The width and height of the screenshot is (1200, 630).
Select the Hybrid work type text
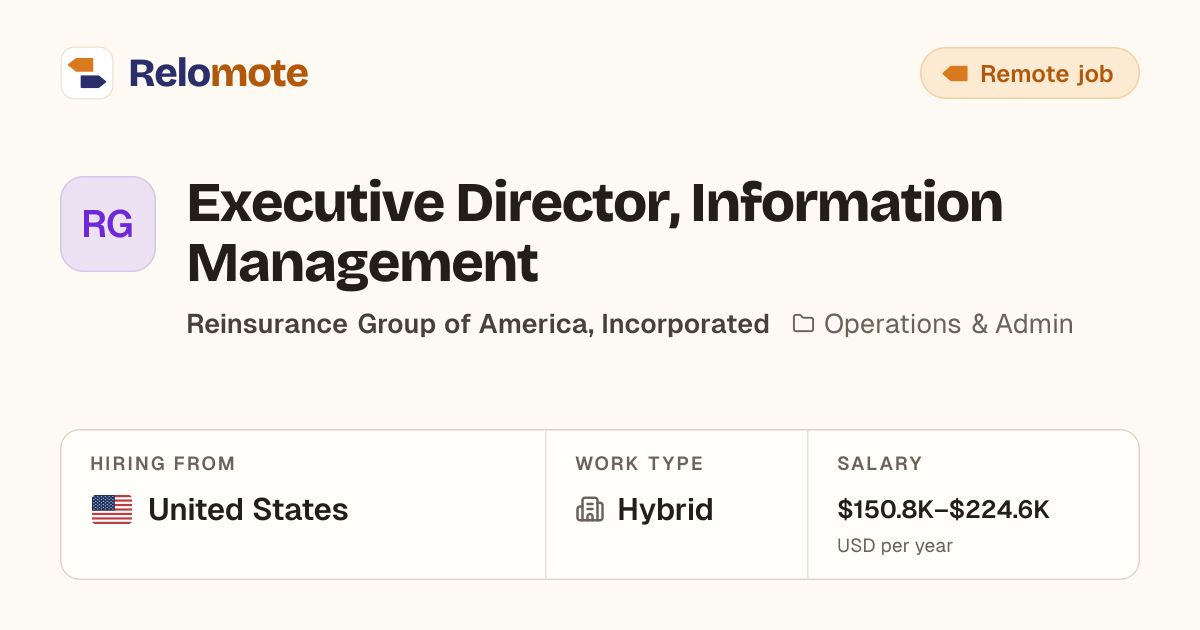click(x=665, y=510)
